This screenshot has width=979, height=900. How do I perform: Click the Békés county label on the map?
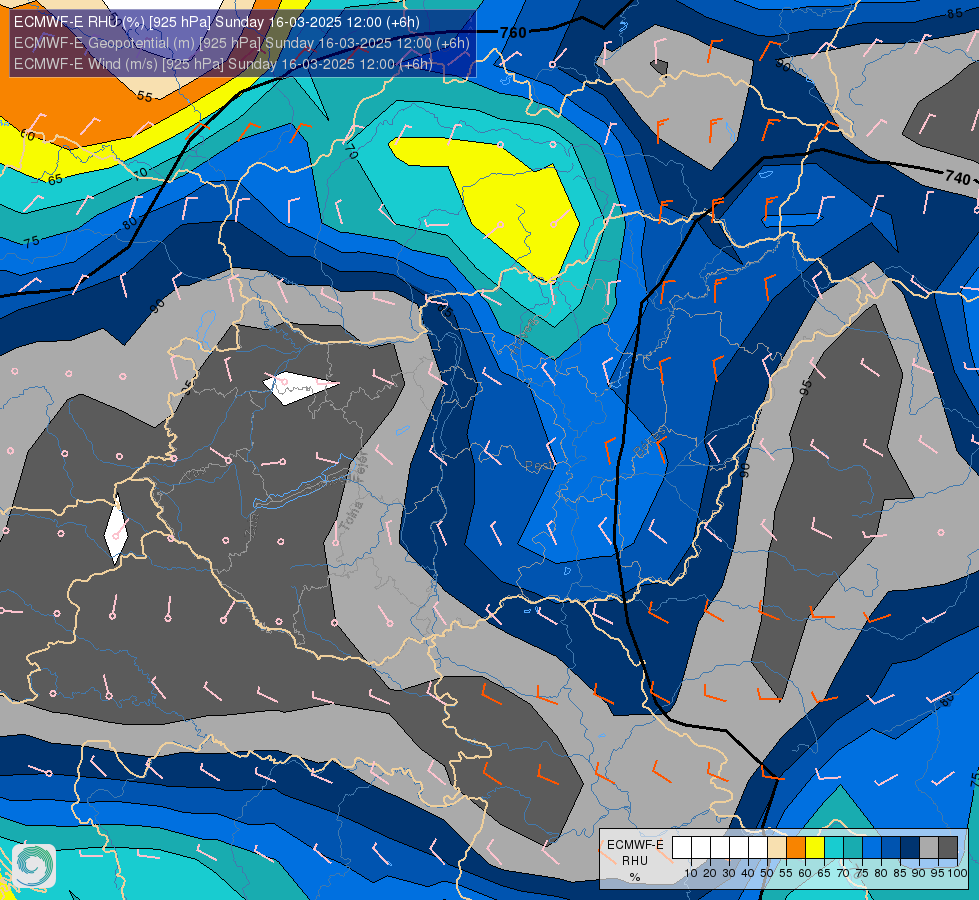click(x=649, y=442)
